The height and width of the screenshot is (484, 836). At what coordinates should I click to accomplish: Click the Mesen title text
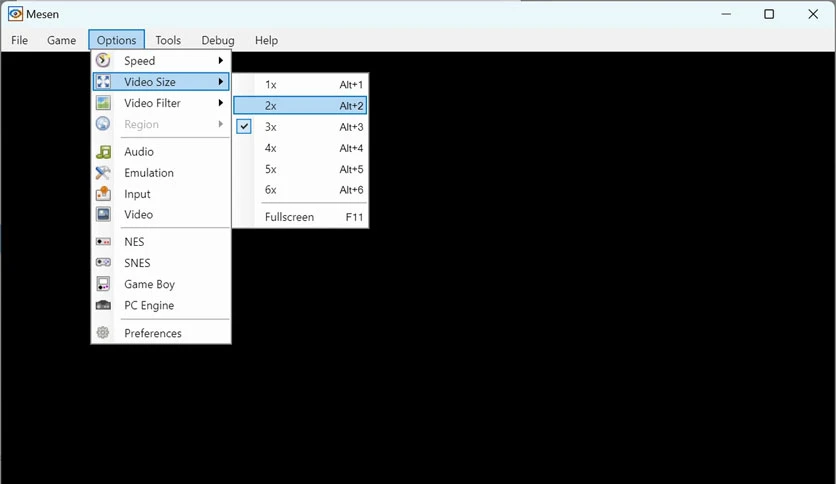tap(42, 14)
